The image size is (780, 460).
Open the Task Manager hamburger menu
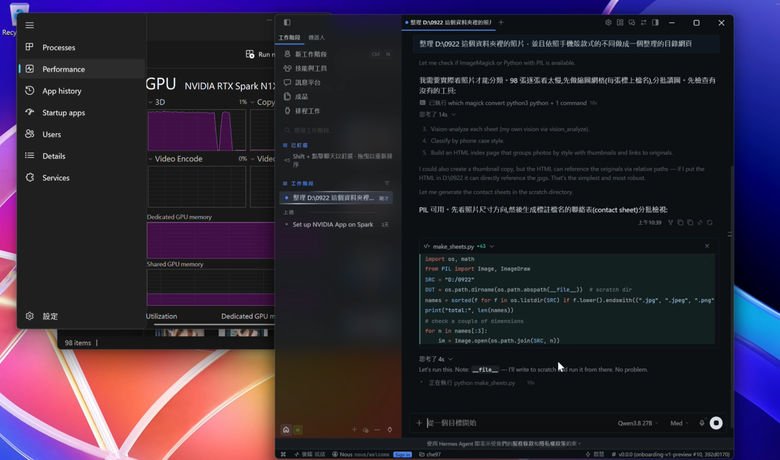point(30,25)
